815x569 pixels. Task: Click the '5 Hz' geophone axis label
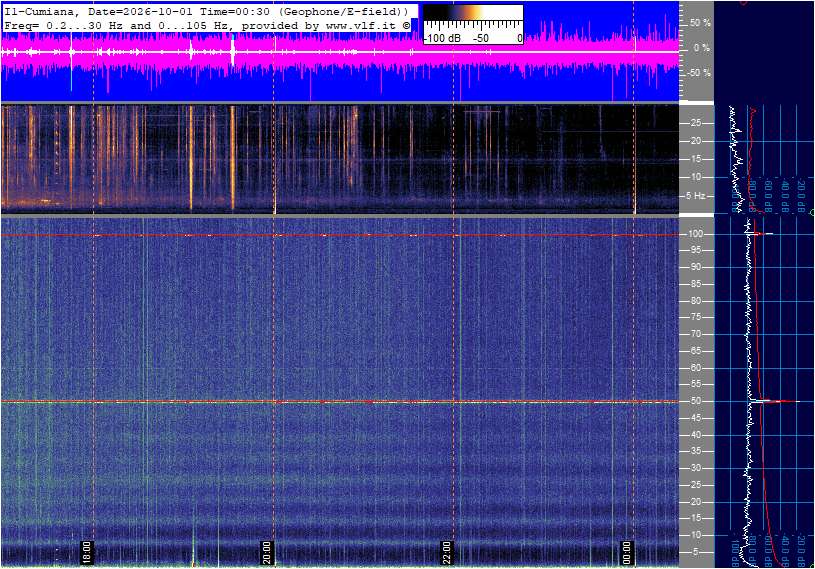point(696,196)
